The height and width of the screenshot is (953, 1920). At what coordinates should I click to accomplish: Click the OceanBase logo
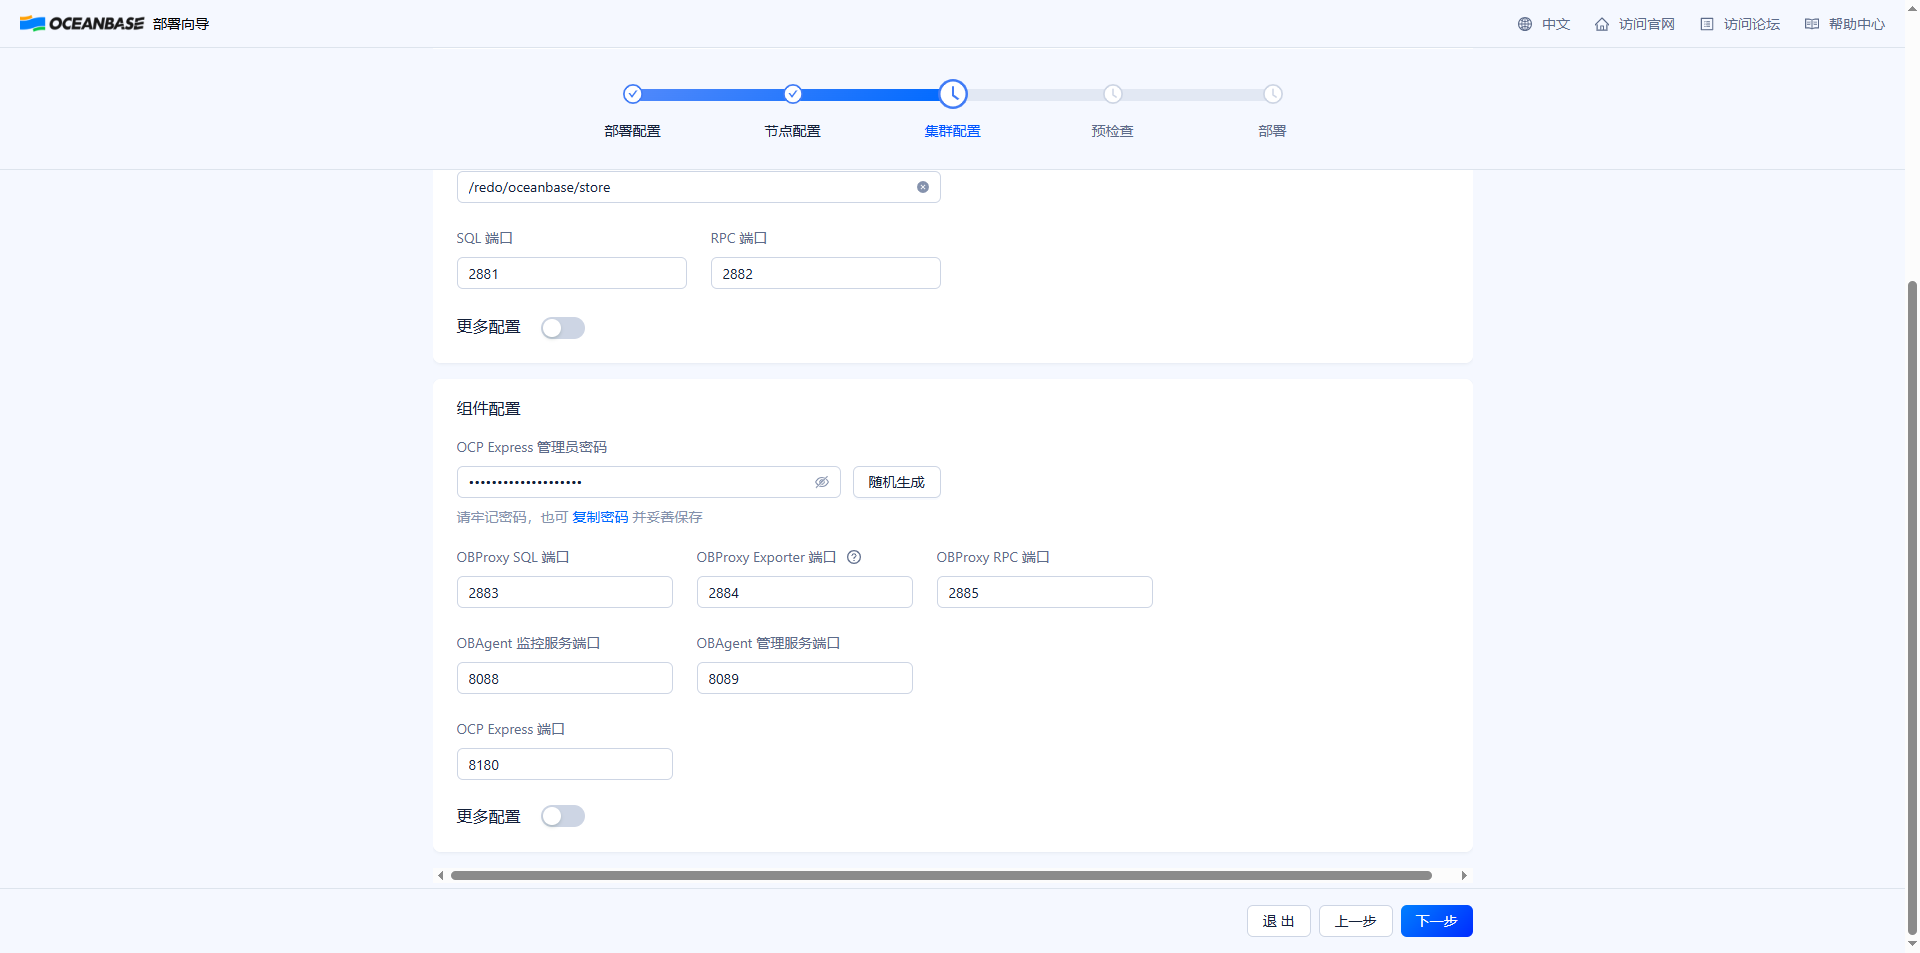[x=82, y=24]
